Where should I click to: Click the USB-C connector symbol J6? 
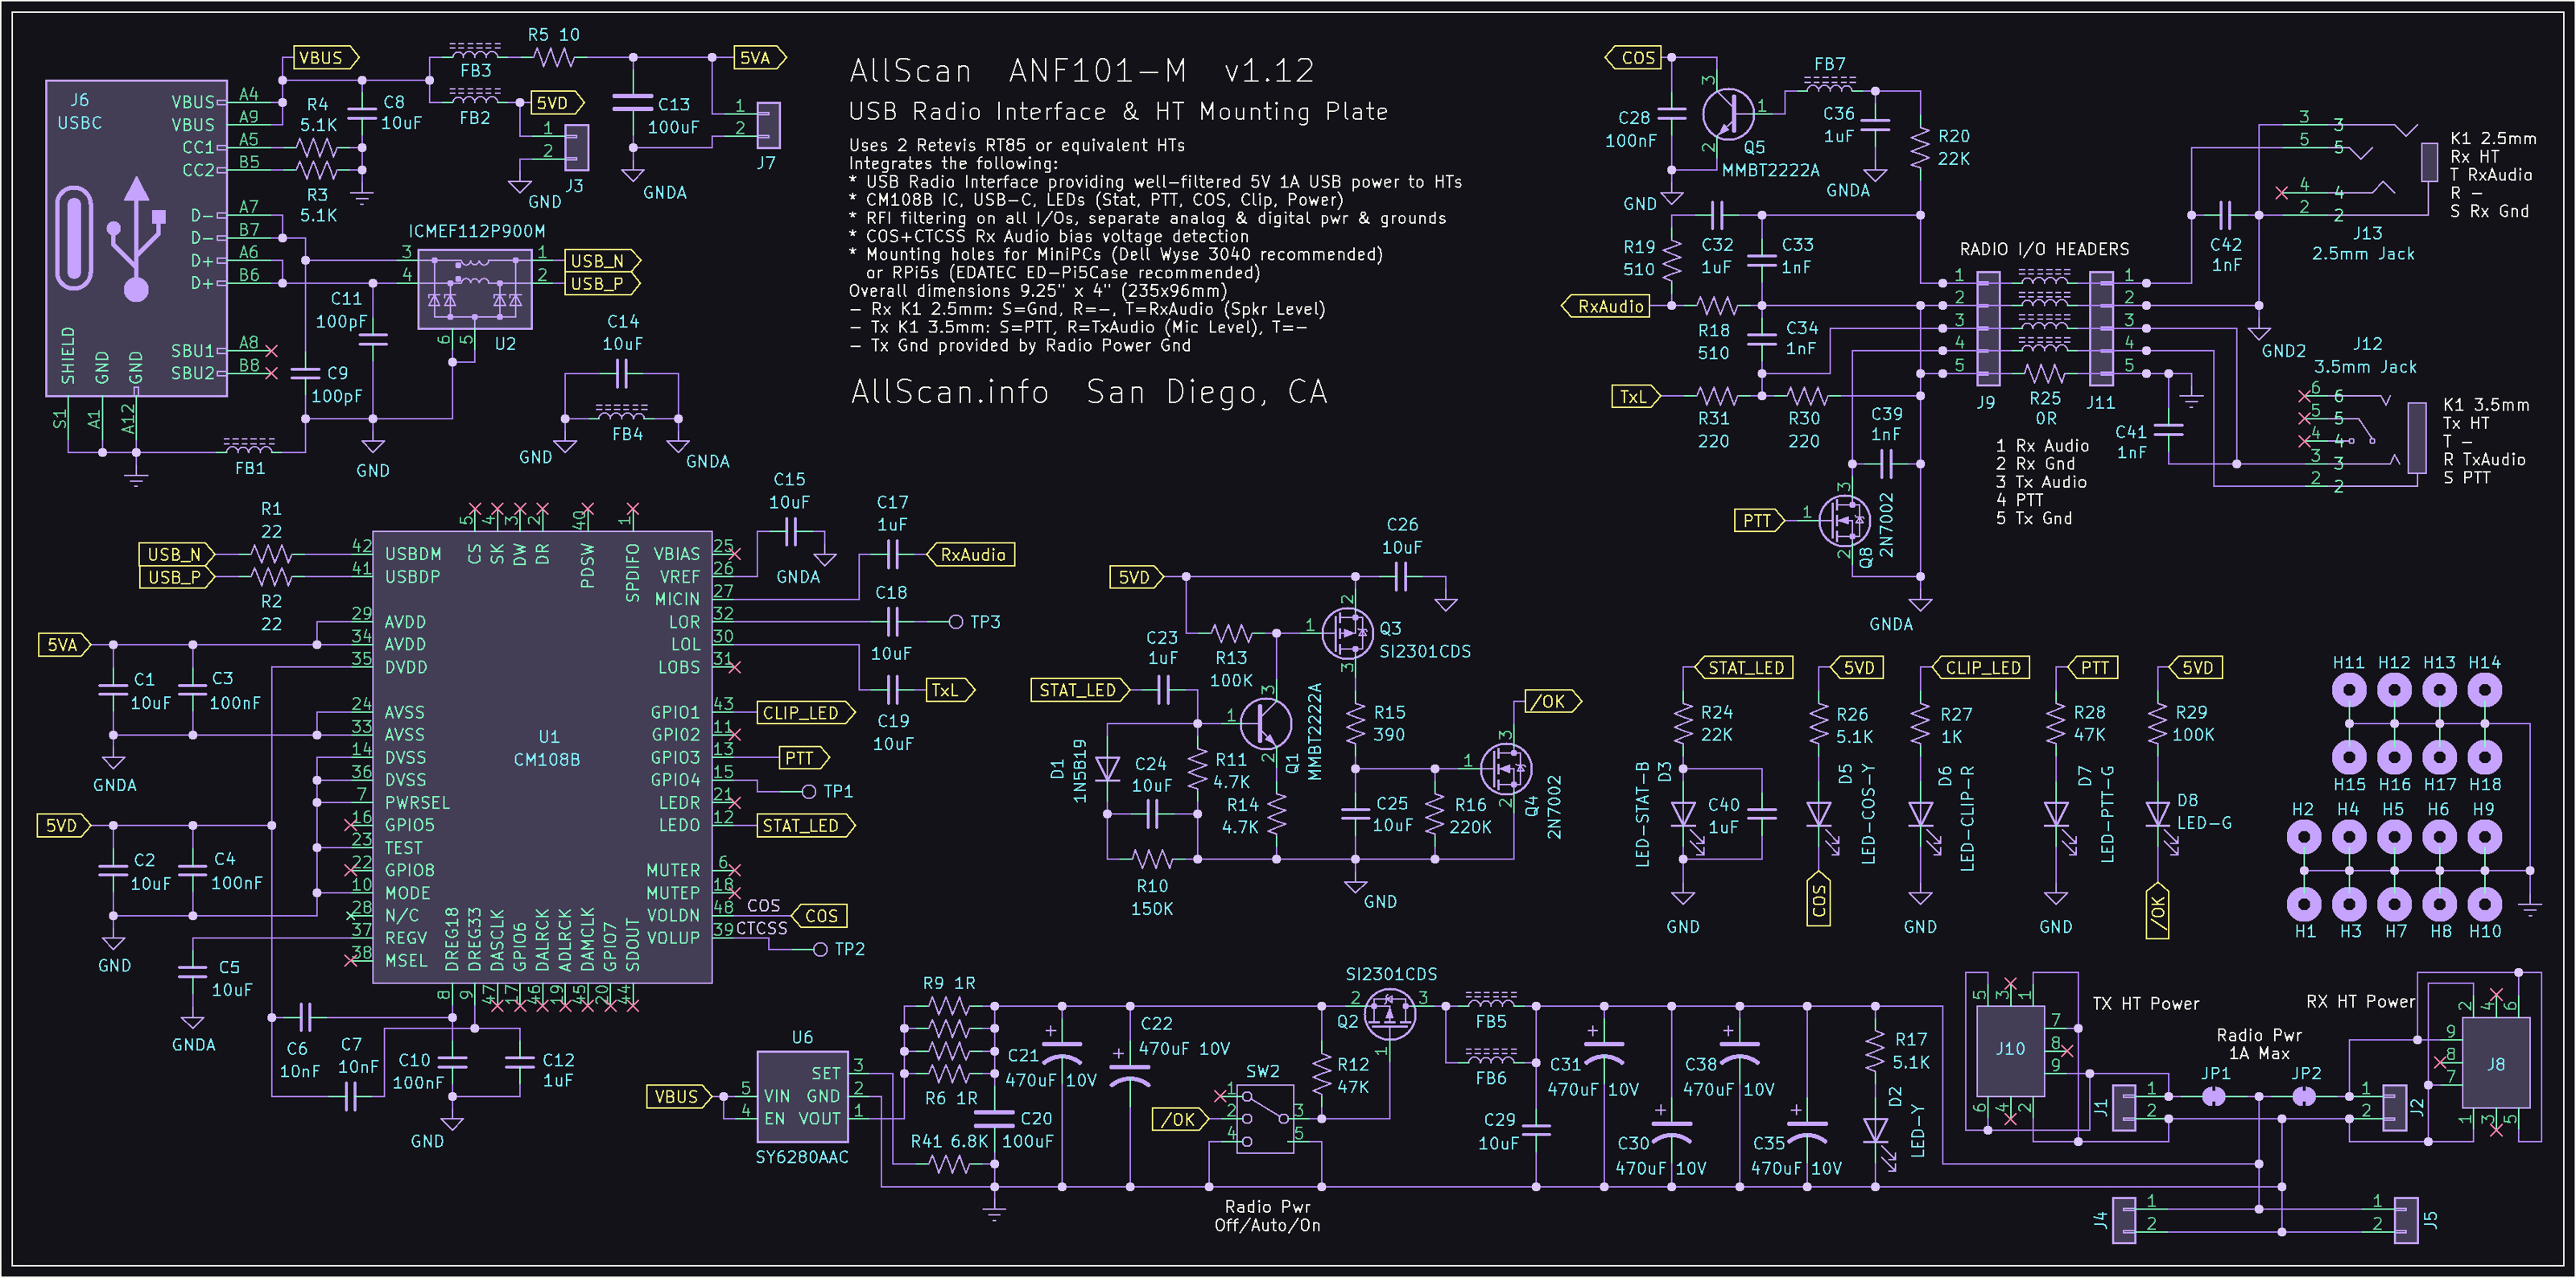click(136, 238)
